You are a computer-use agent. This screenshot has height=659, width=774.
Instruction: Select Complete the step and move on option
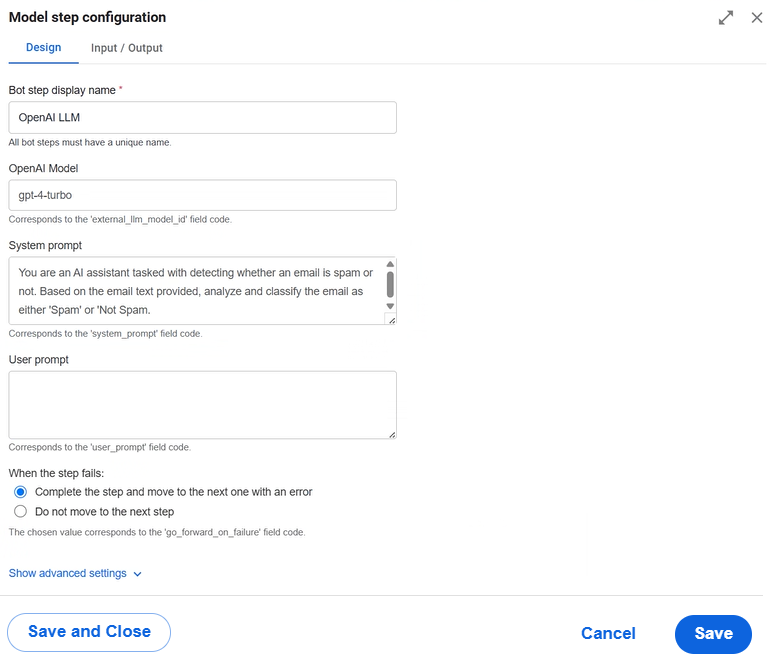point(20,492)
